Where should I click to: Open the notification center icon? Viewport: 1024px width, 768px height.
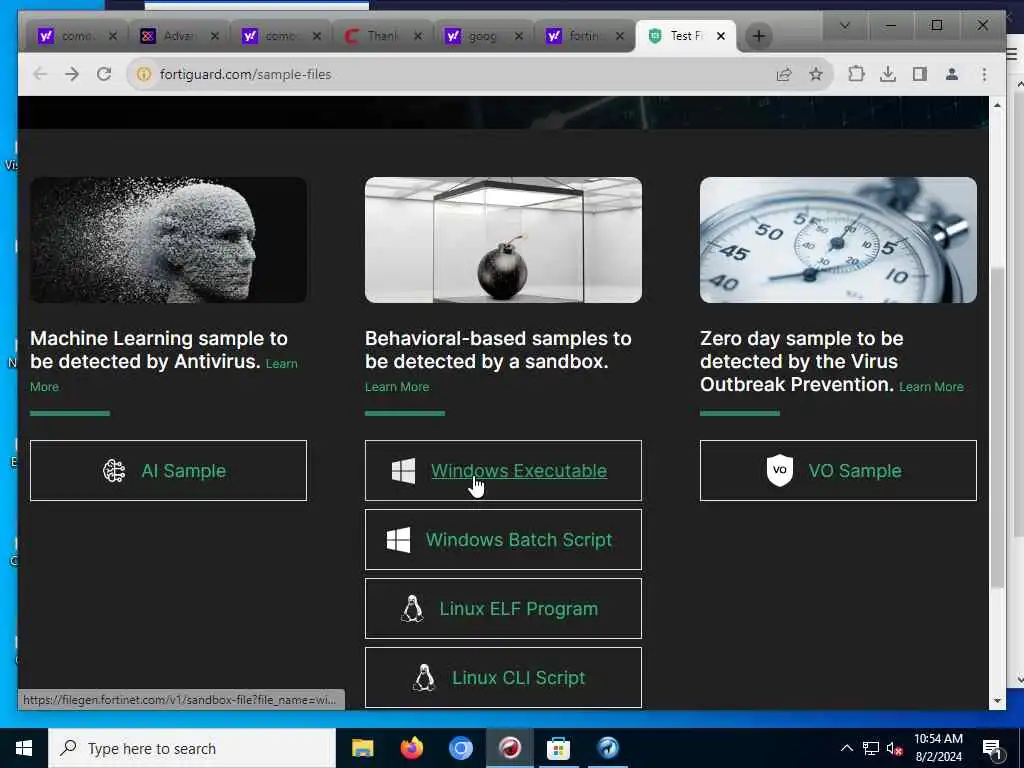pos(993,749)
